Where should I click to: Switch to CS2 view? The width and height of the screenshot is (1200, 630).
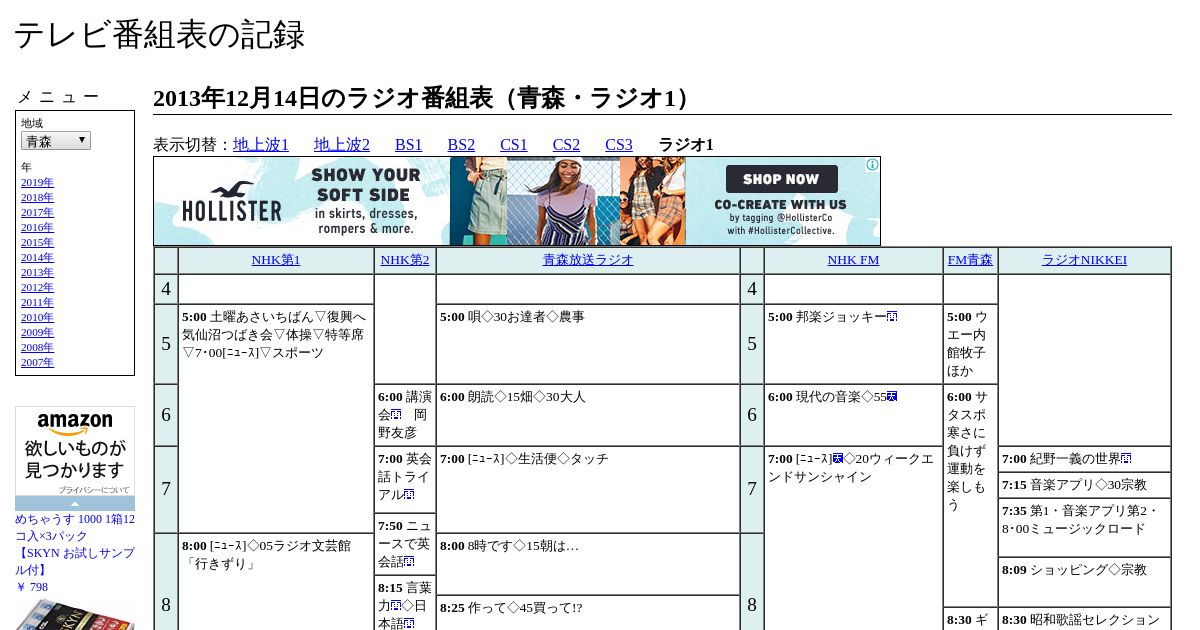[567, 145]
